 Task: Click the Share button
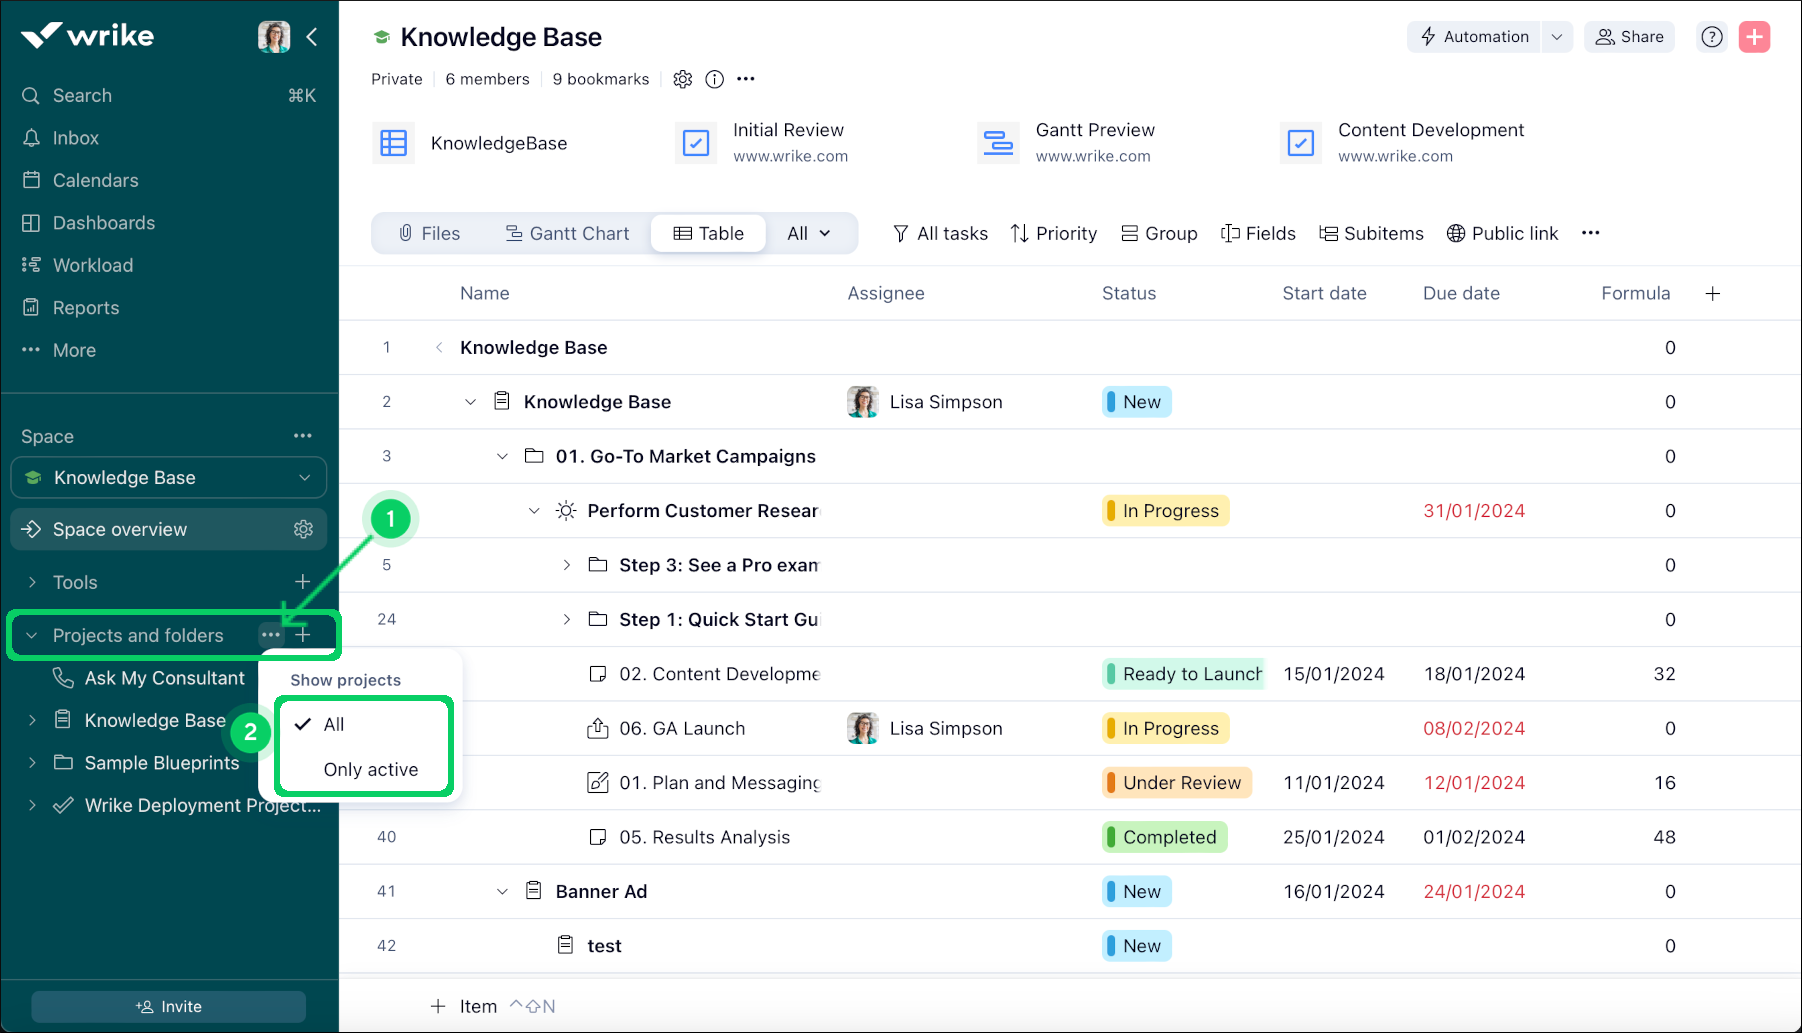(x=1629, y=37)
